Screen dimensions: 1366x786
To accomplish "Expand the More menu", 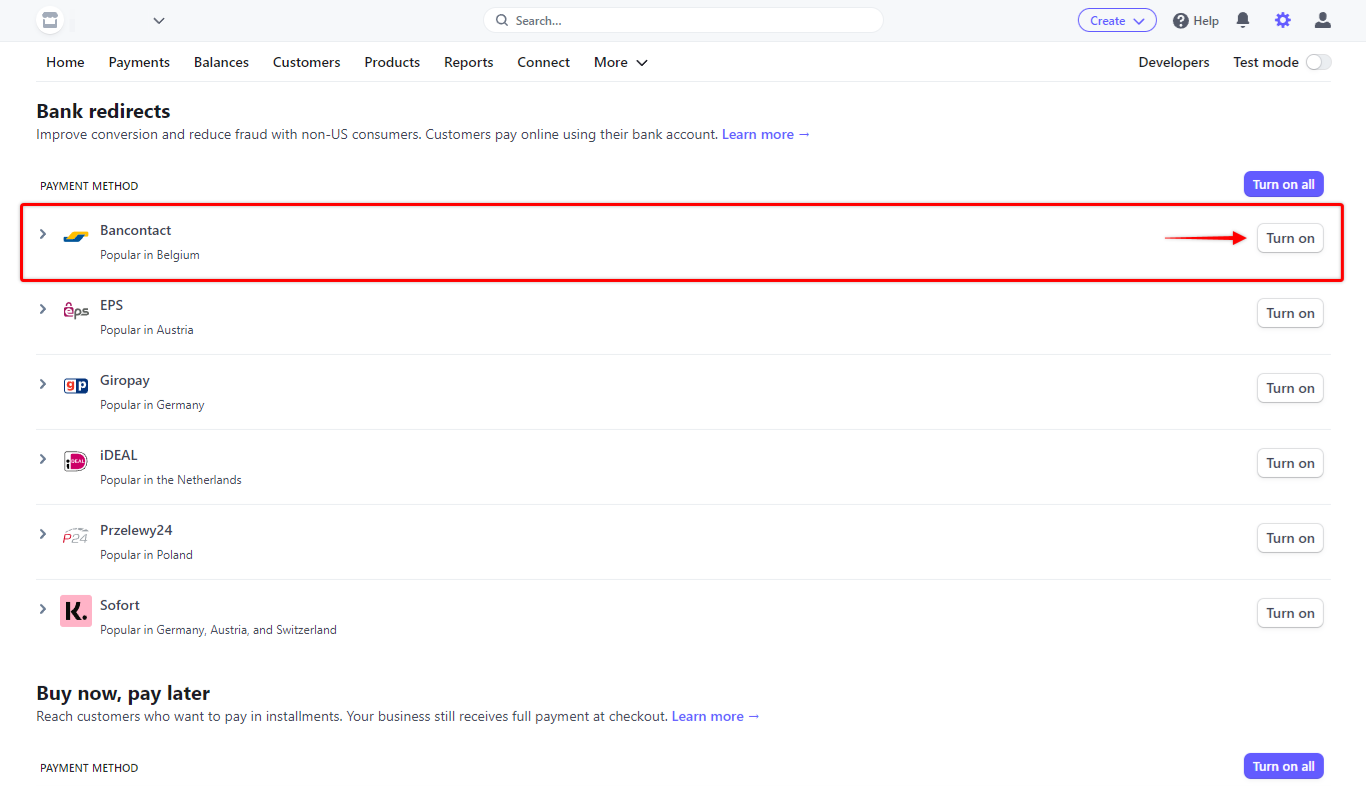I will pos(621,62).
